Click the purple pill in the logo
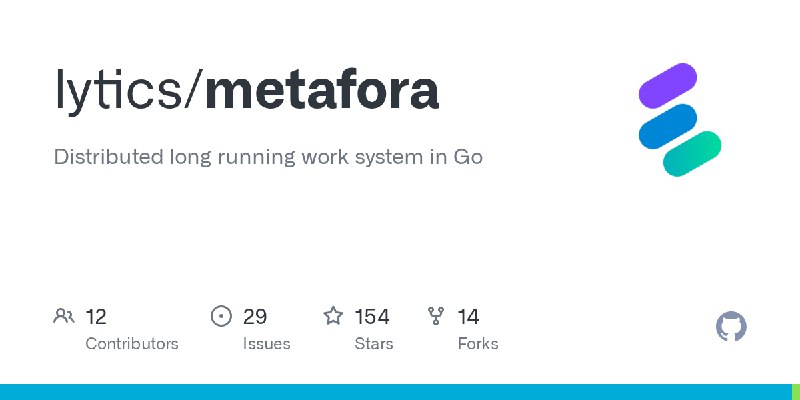The width and height of the screenshot is (800, 400). pyautogui.click(x=667, y=86)
